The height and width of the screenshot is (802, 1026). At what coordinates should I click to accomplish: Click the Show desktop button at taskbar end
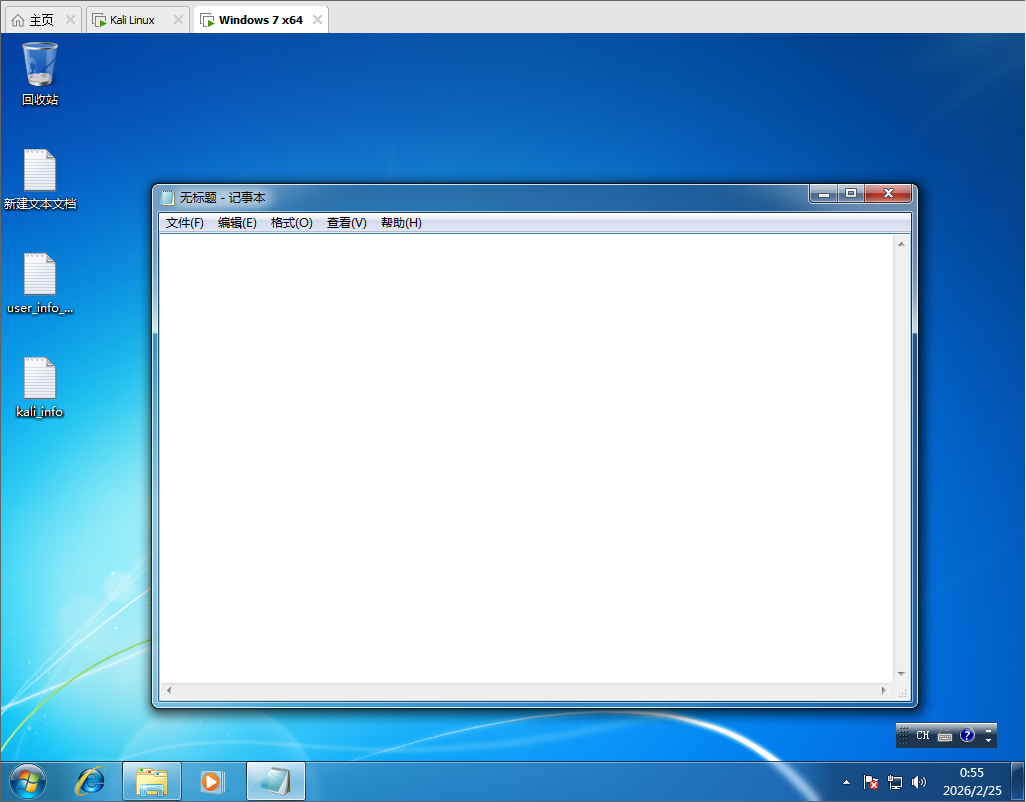coord(1019,781)
